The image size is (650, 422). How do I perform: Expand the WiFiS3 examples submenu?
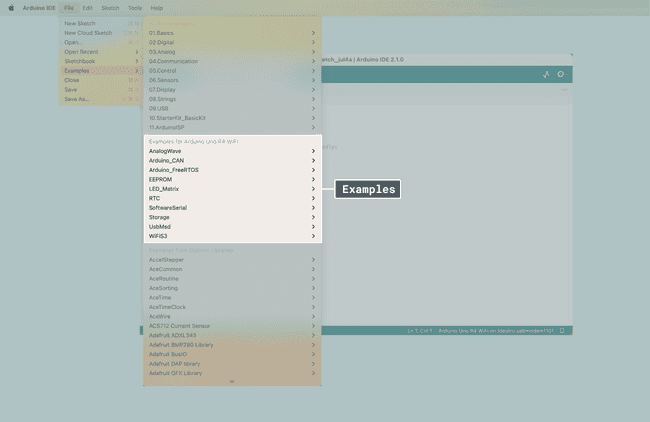point(232,236)
